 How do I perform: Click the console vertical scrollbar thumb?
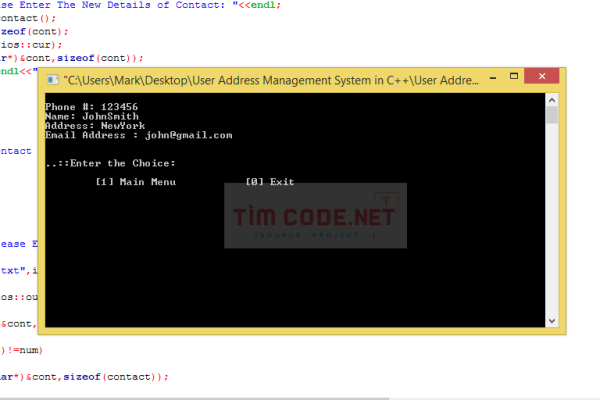(x=551, y=115)
